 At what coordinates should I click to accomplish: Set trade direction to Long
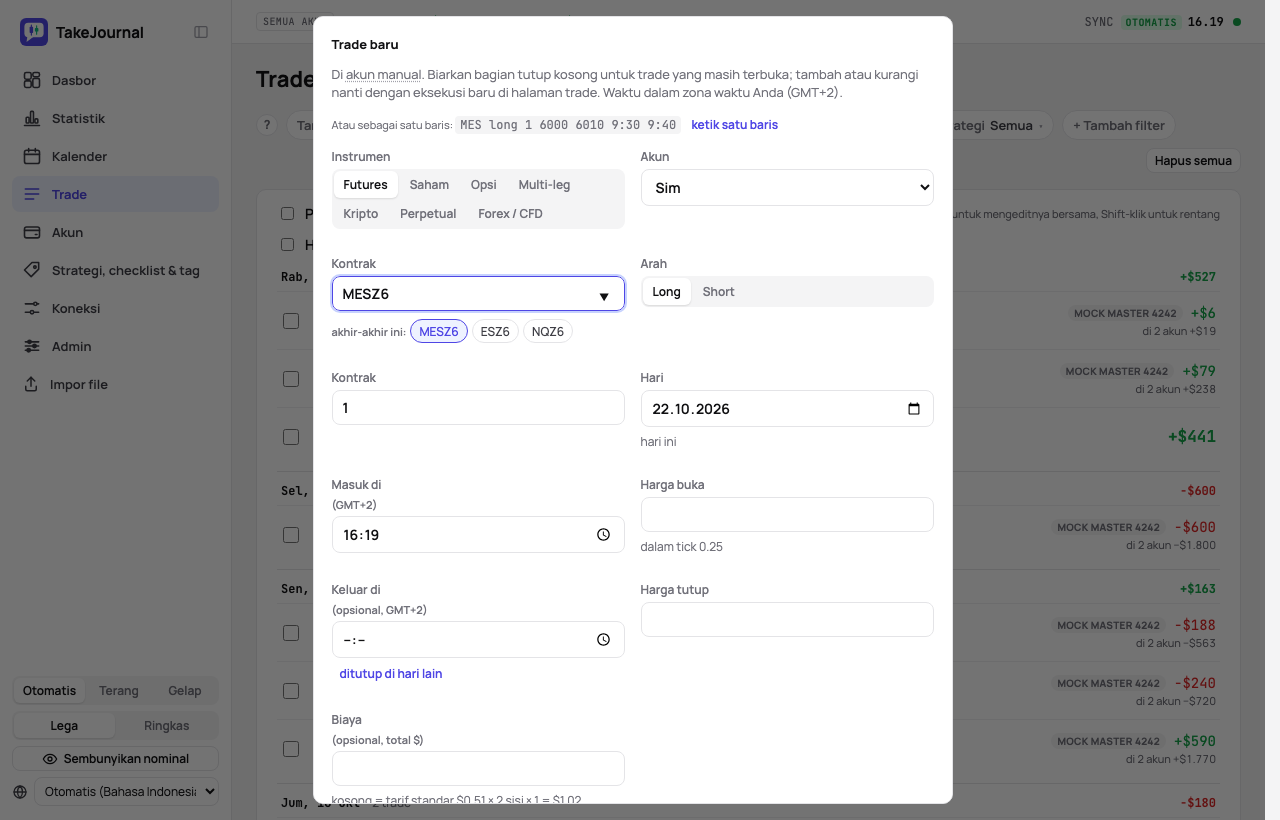(666, 292)
